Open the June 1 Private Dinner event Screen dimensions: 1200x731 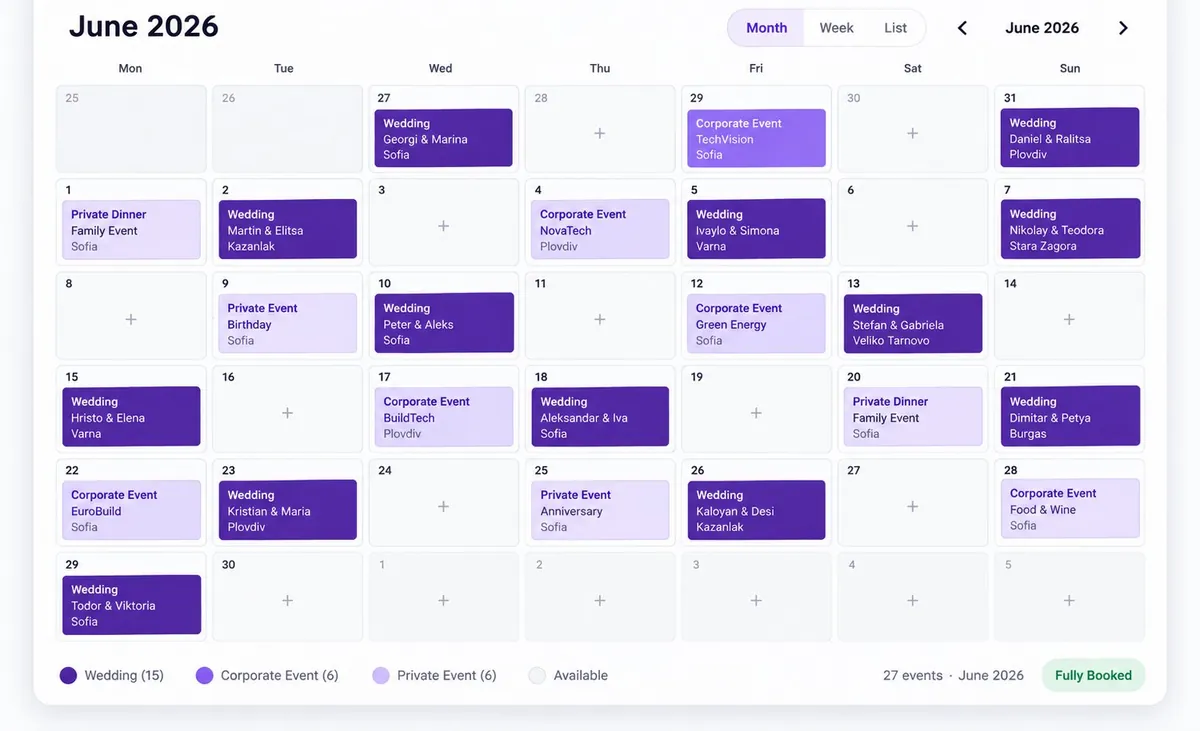131,230
